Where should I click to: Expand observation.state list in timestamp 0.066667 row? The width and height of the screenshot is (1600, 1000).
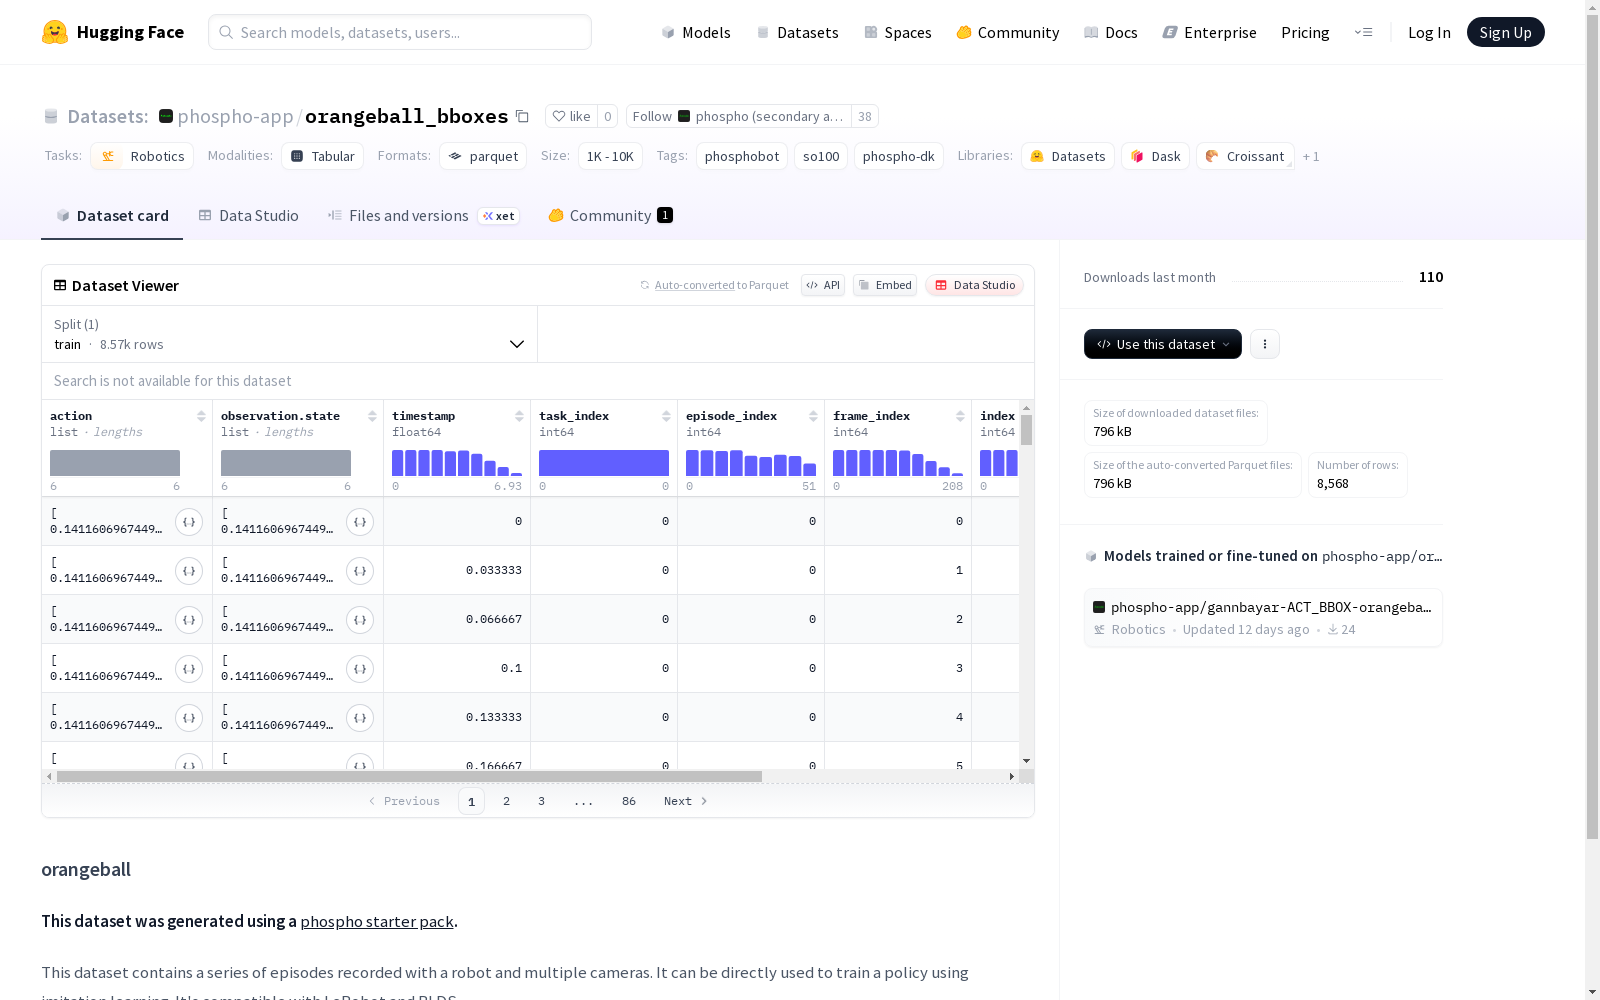pos(360,620)
